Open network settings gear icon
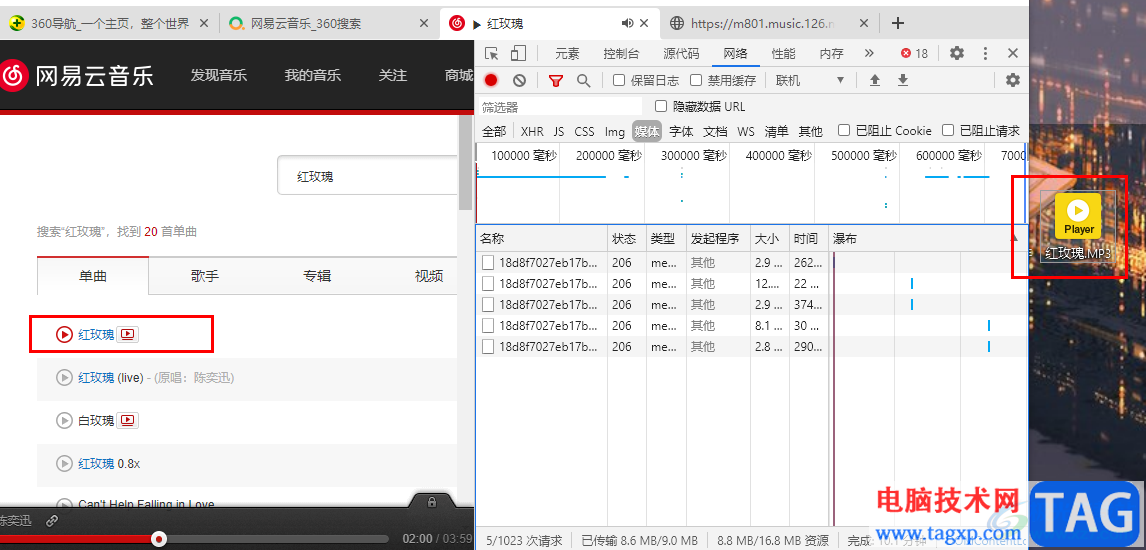The height and width of the screenshot is (550, 1146). tap(1012, 80)
